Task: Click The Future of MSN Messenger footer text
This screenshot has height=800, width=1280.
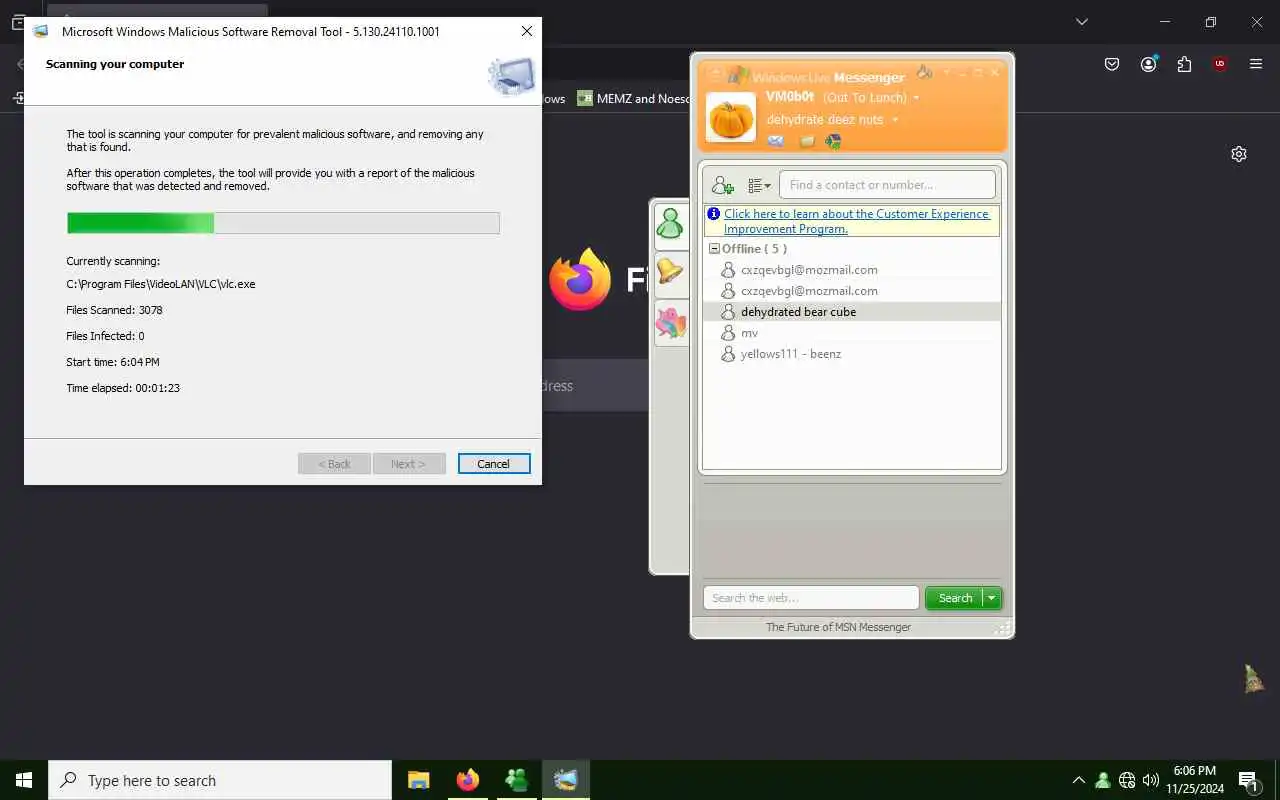Action: pyautogui.click(x=838, y=627)
